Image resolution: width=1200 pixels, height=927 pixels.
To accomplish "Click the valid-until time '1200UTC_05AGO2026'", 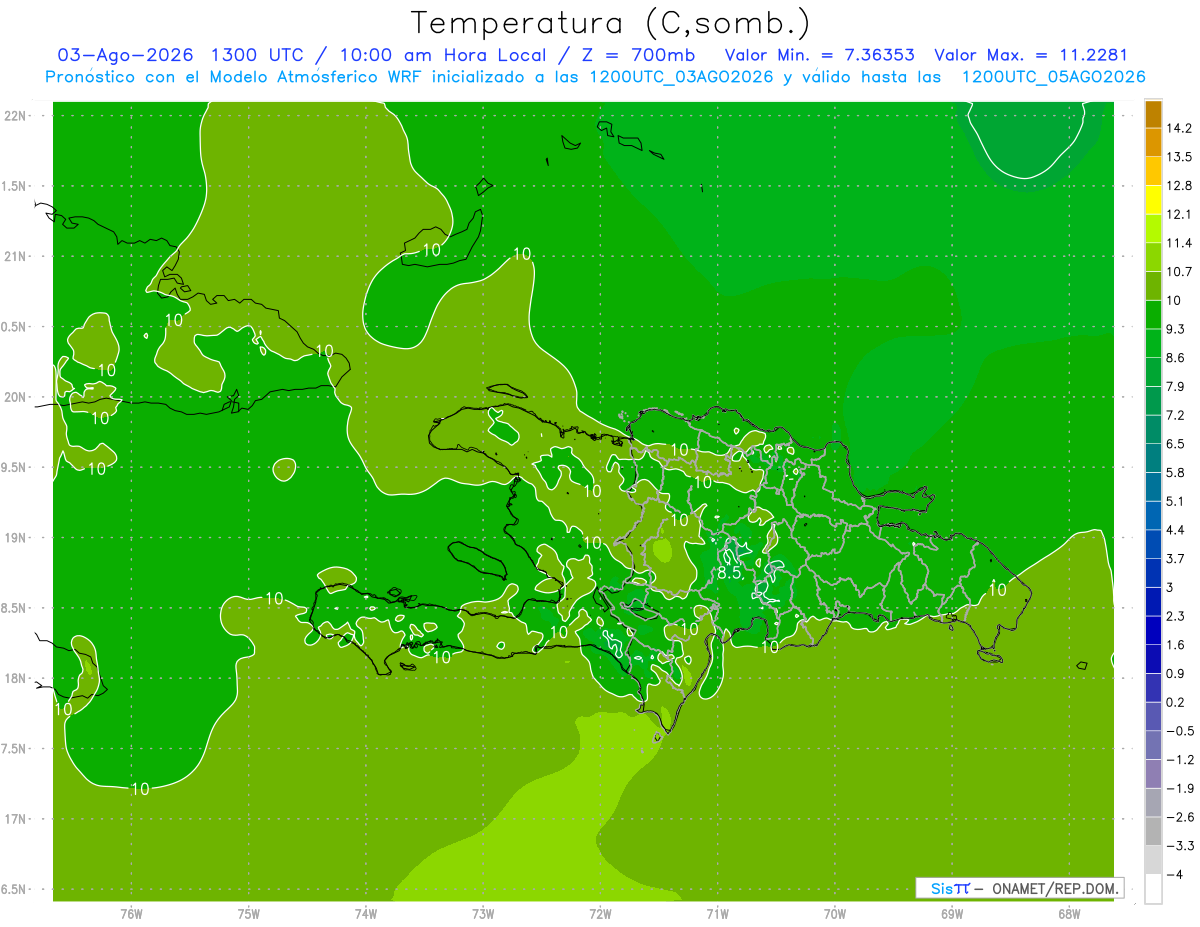I will 1053,77.
